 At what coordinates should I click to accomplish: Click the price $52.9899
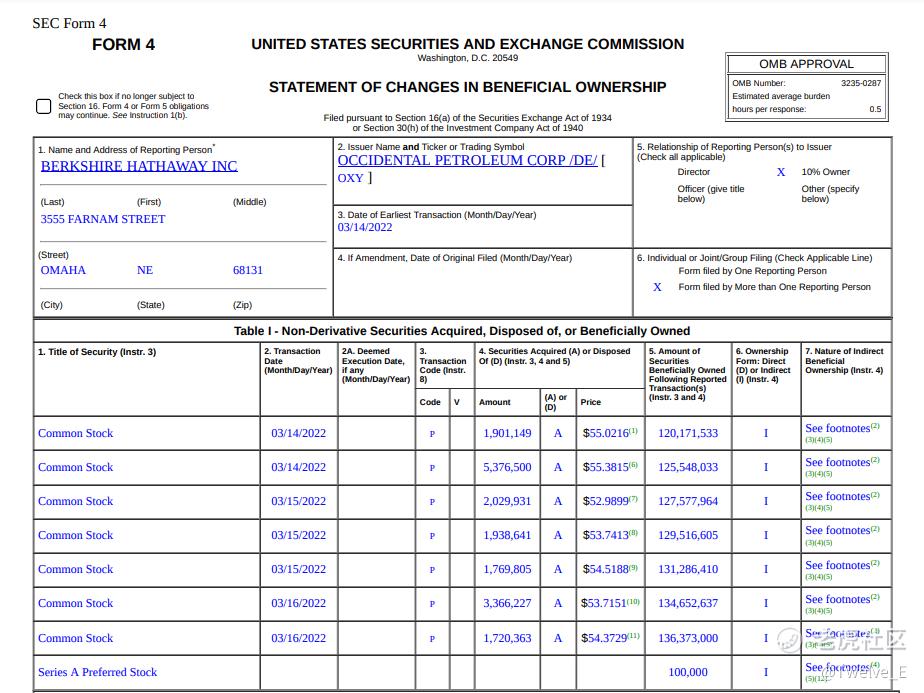click(606, 501)
